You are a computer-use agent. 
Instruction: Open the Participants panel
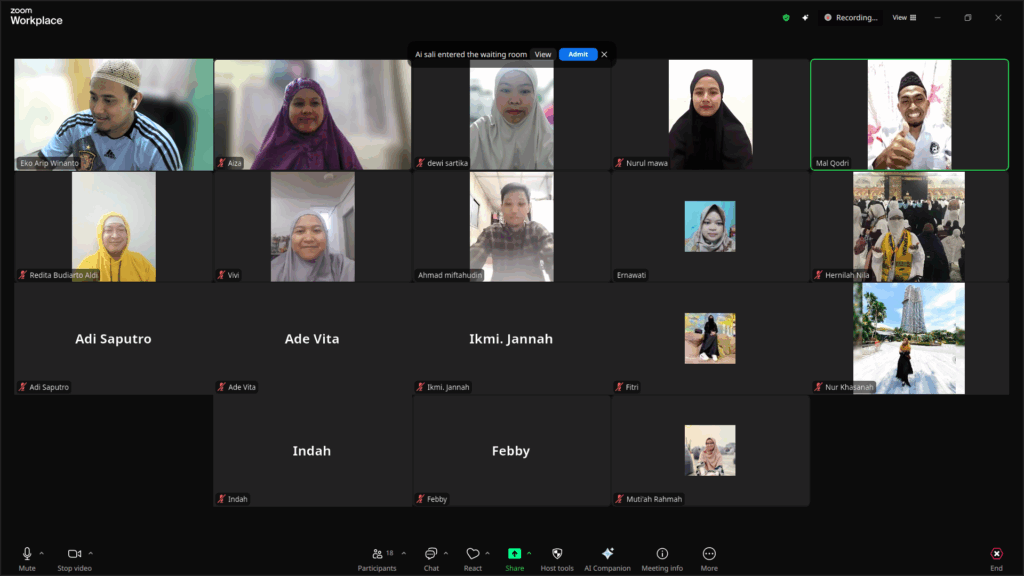(377, 554)
